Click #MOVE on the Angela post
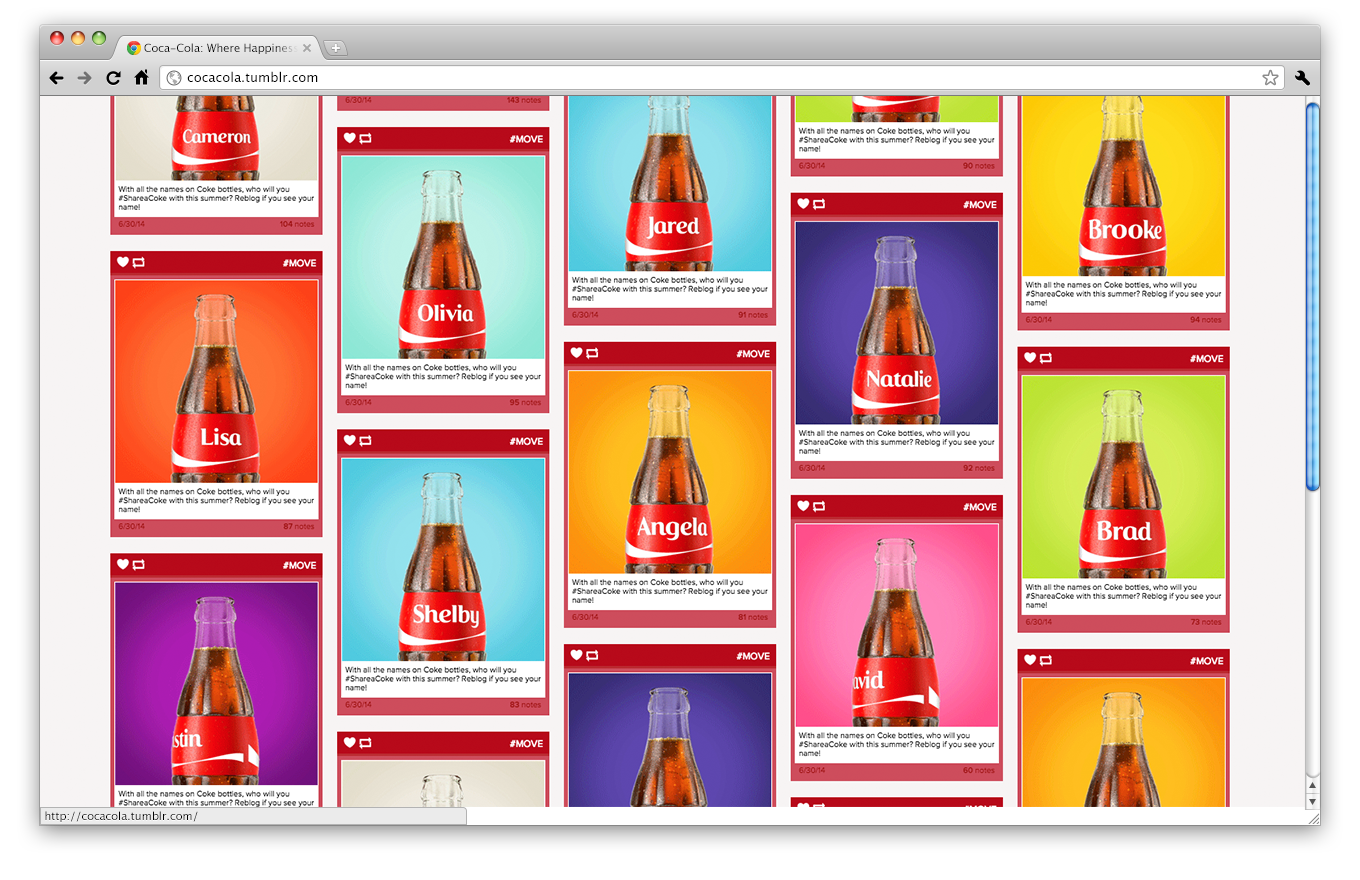Viewport: 1360px width, 880px height. coord(753,354)
